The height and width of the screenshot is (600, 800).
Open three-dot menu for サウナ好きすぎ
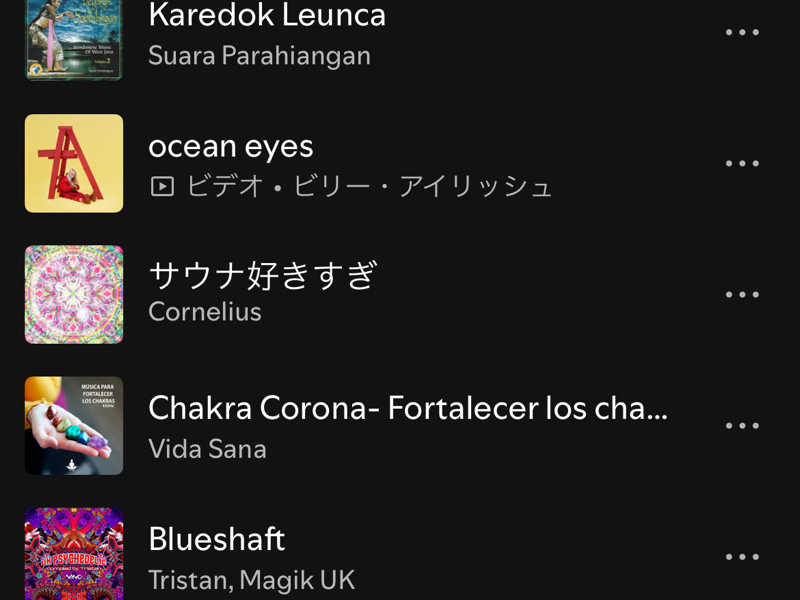(x=742, y=294)
